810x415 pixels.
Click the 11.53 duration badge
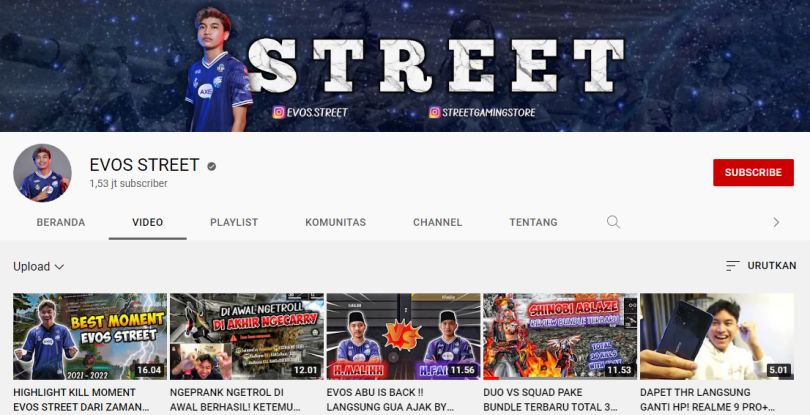click(x=619, y=370)
